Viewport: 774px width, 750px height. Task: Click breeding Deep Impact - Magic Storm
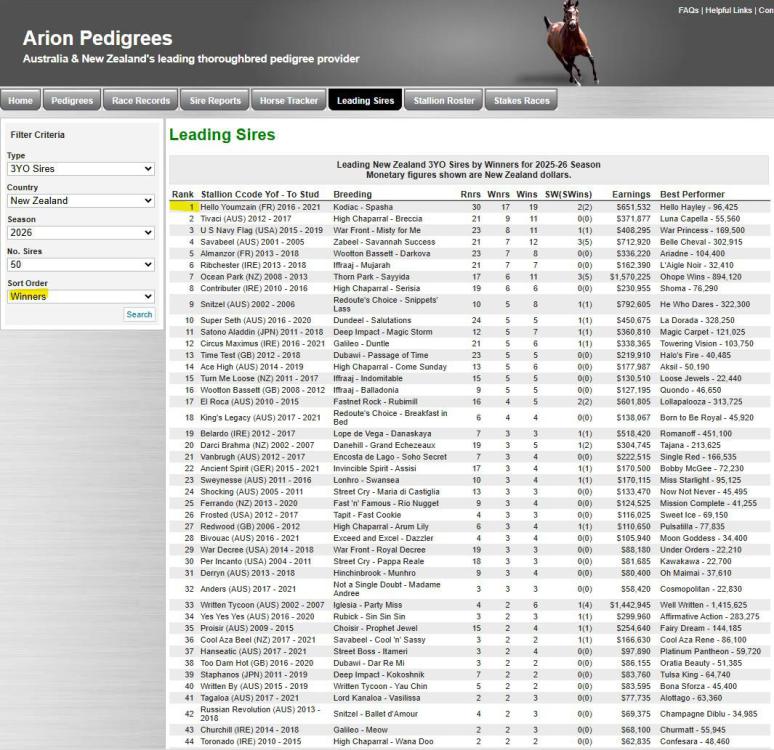coord(383,332)
